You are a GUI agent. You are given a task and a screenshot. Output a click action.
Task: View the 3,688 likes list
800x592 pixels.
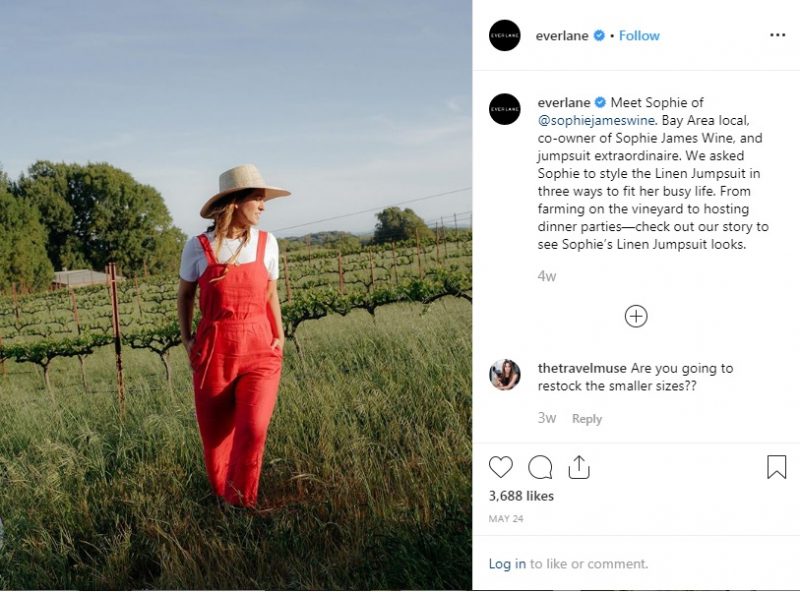click(521, 496)
